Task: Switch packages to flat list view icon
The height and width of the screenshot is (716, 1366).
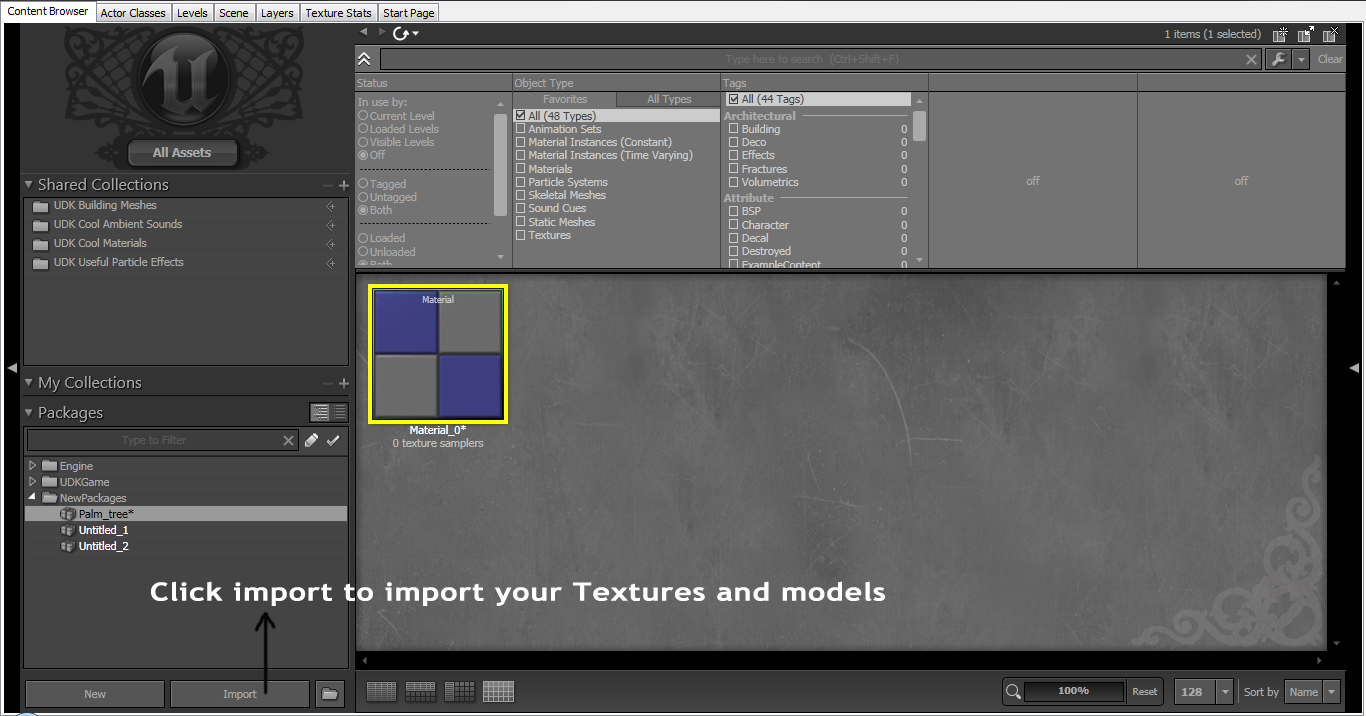Action: (339, 412)
